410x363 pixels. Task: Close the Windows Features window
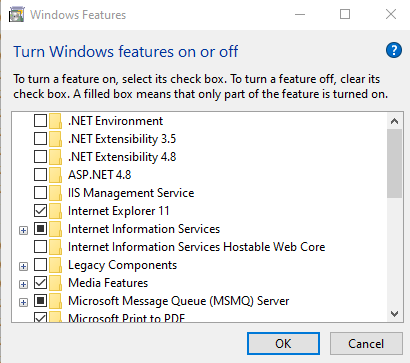coord(391,14)
